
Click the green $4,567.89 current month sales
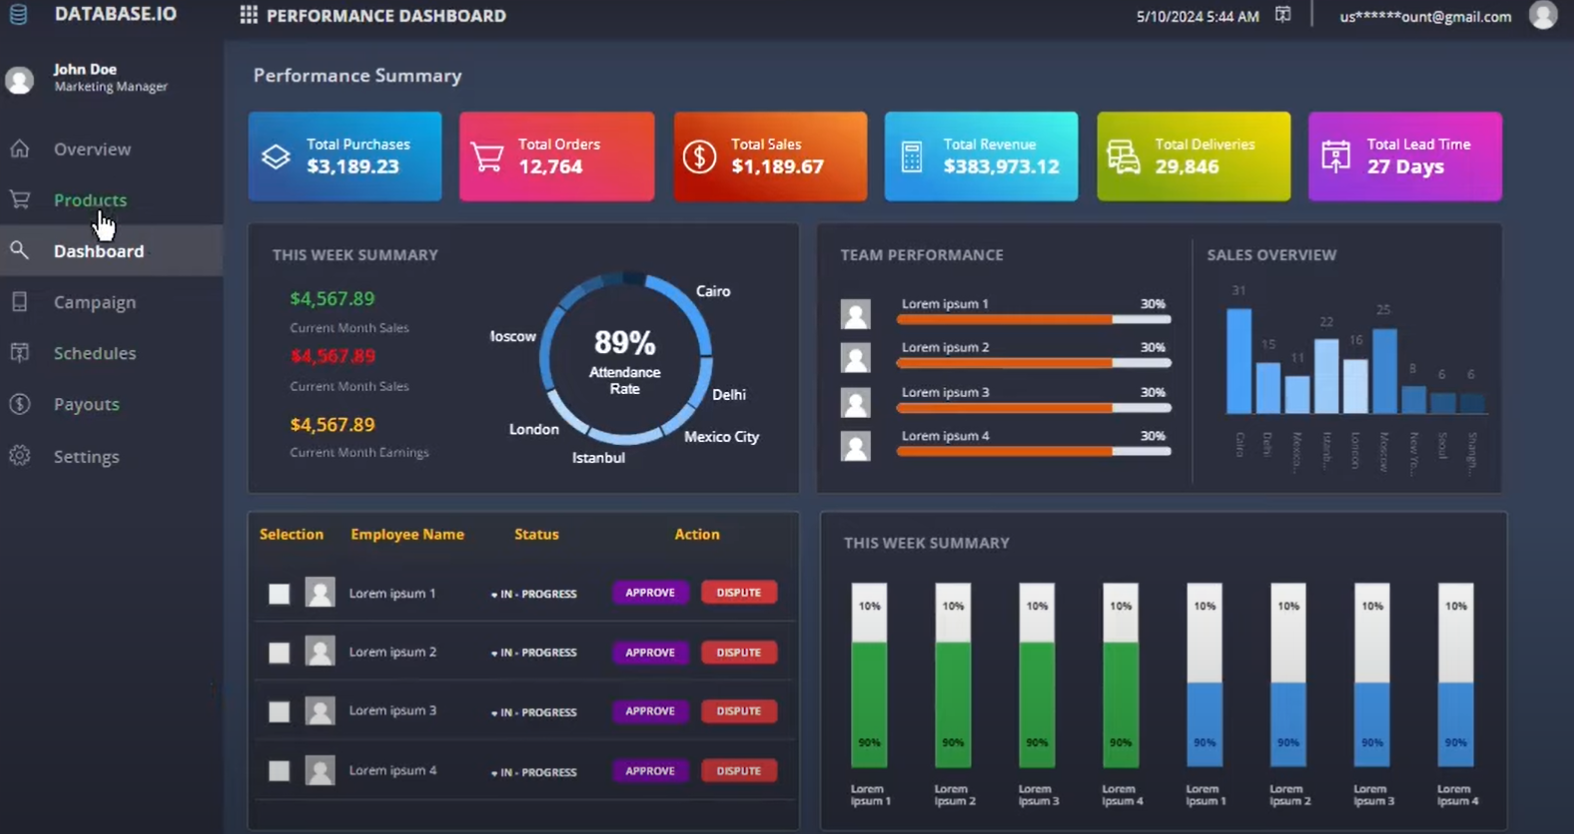point(332,299)
